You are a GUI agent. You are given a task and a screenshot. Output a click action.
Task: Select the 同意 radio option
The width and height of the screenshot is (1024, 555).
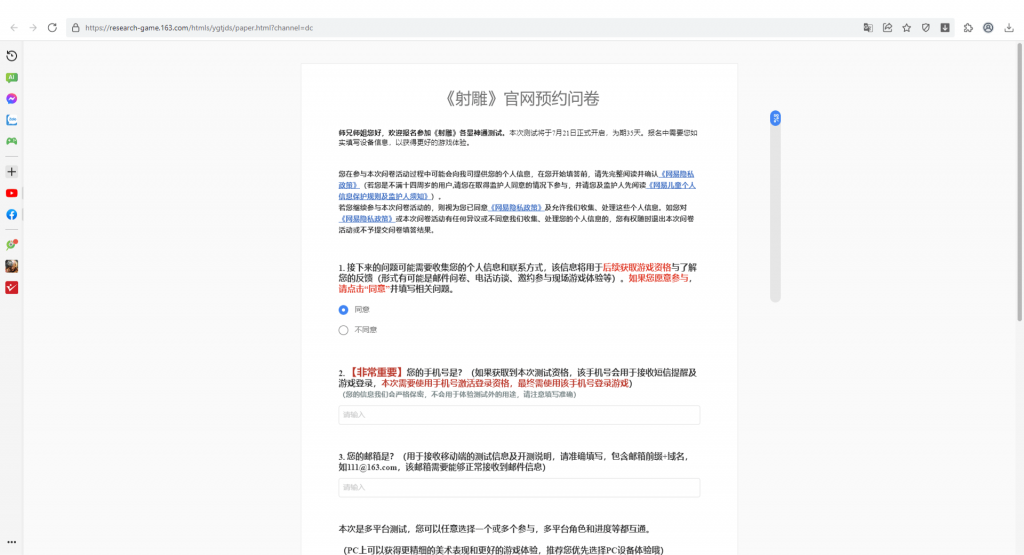(x=343, y=309)
